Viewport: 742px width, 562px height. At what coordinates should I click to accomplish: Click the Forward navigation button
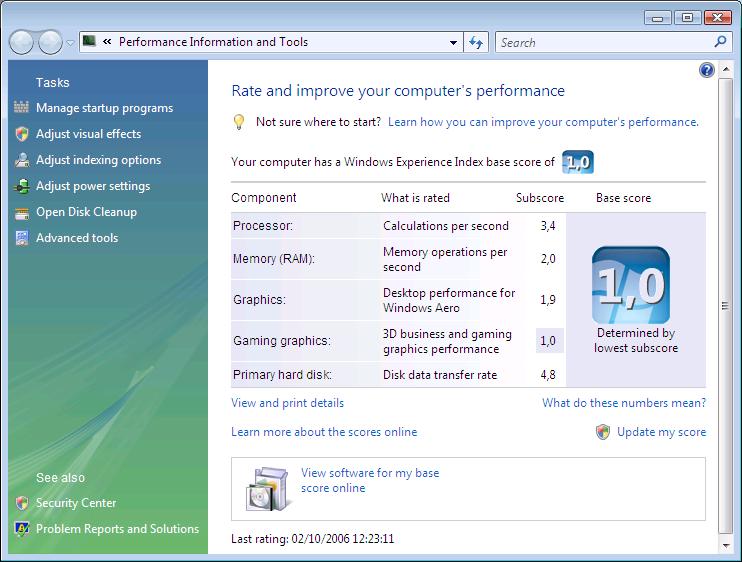(x=50, y=42)
